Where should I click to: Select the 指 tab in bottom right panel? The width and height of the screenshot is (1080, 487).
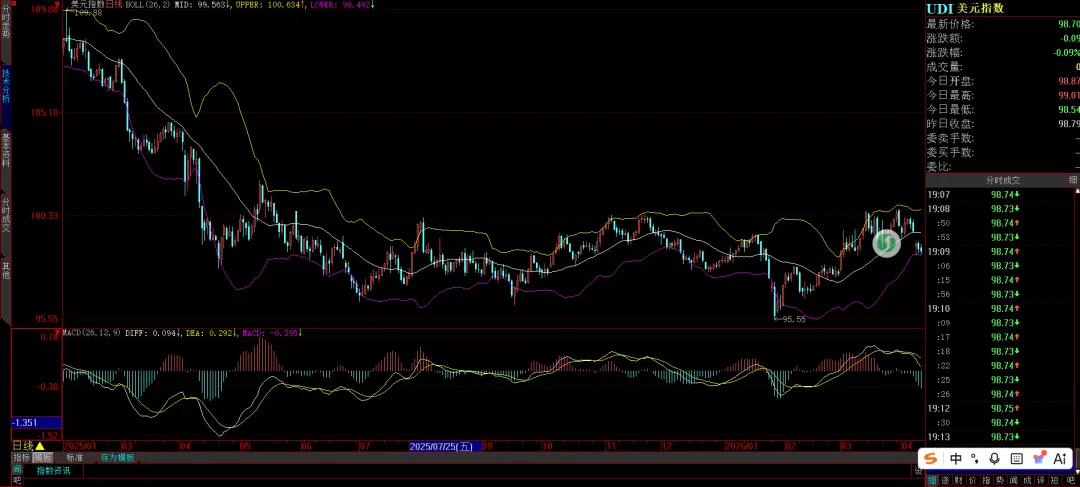coord(986,480)
